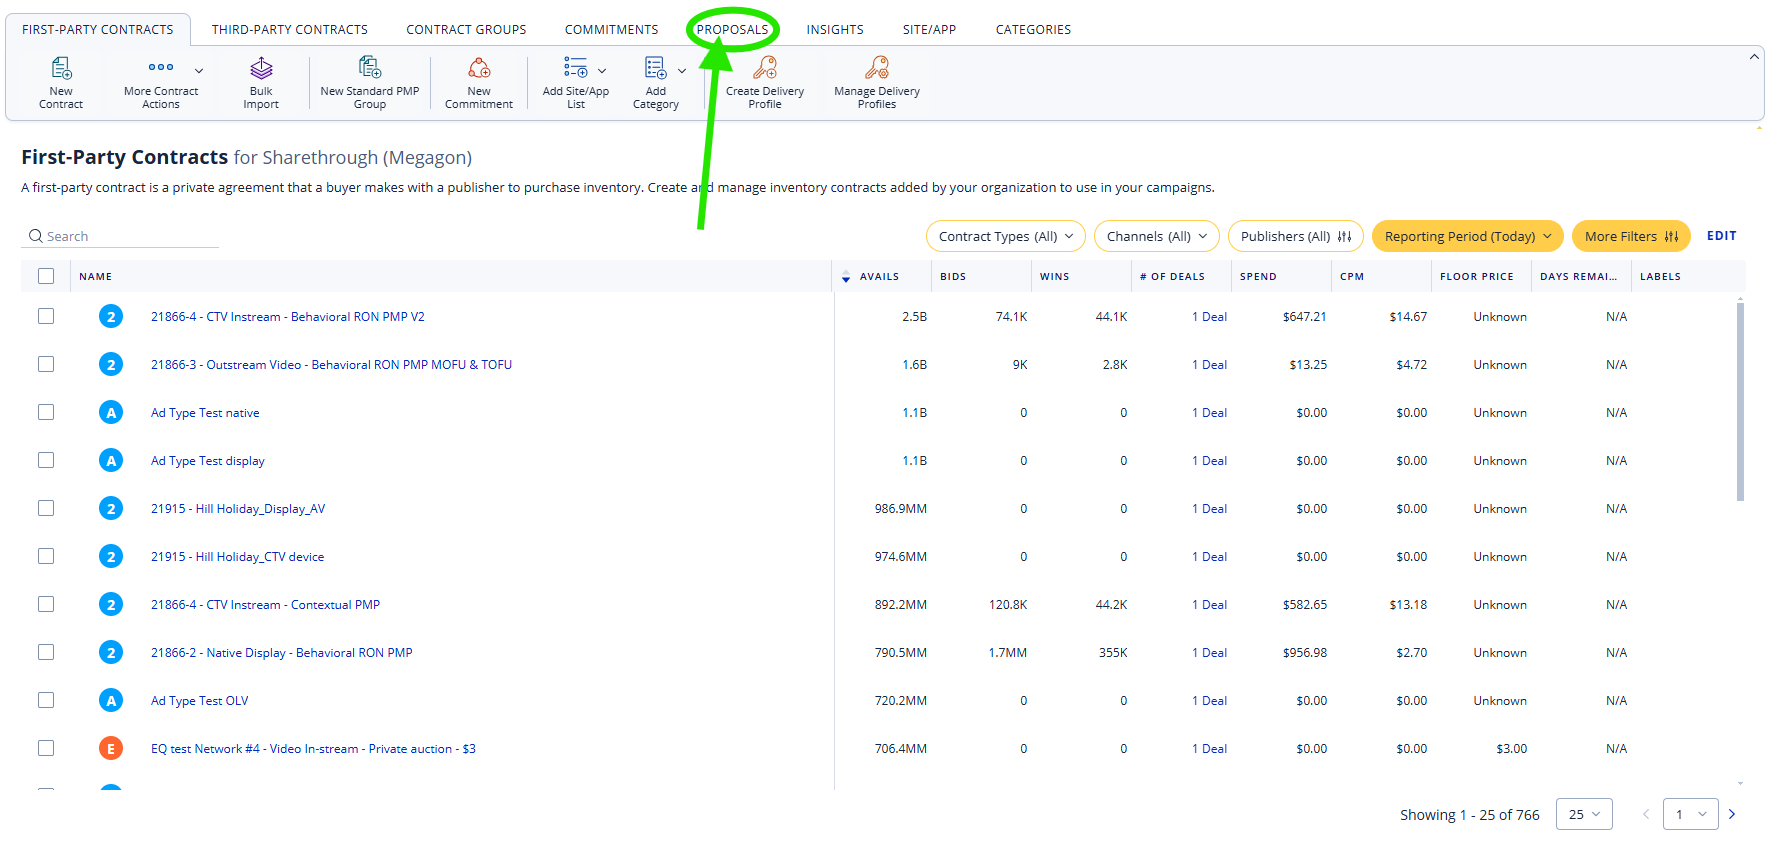Screen dimensions: 1768x841
Task: Click the Avails column sort arrow
Action: point(846,277)
